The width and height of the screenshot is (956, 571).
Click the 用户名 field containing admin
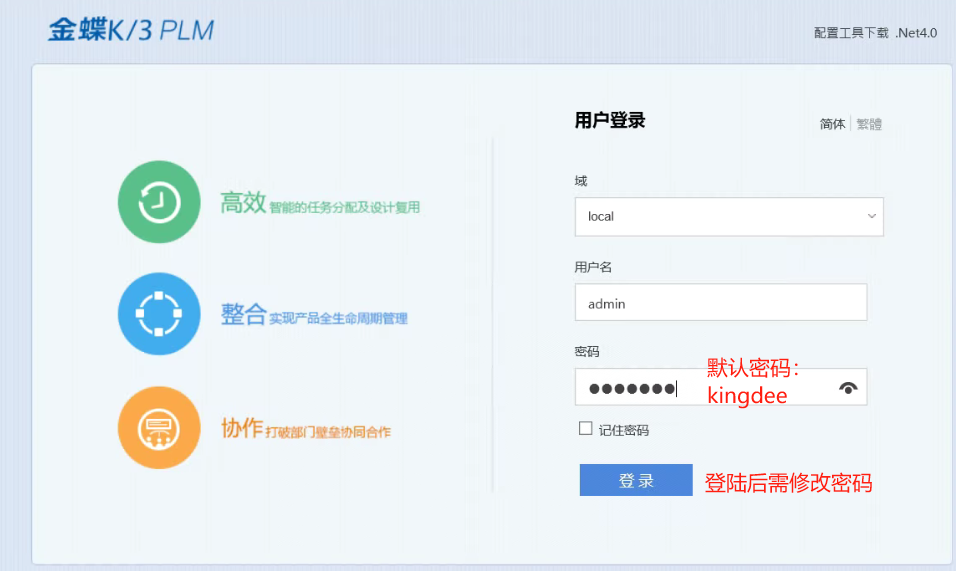coord(721,302)
